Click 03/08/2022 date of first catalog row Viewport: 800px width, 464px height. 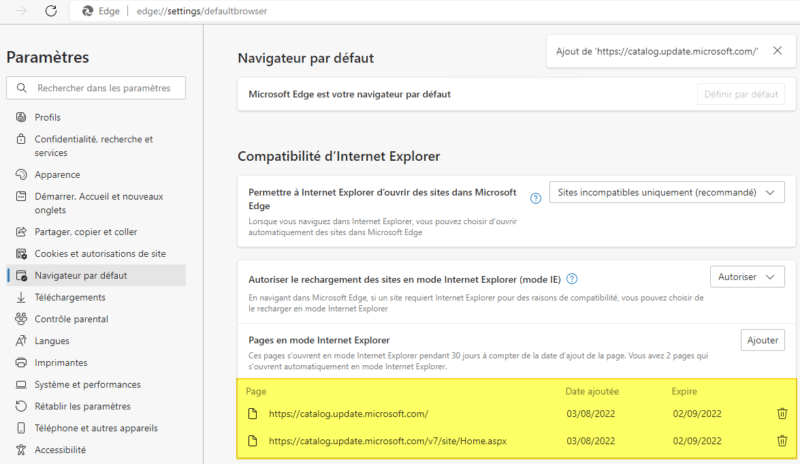click(591, 413)
